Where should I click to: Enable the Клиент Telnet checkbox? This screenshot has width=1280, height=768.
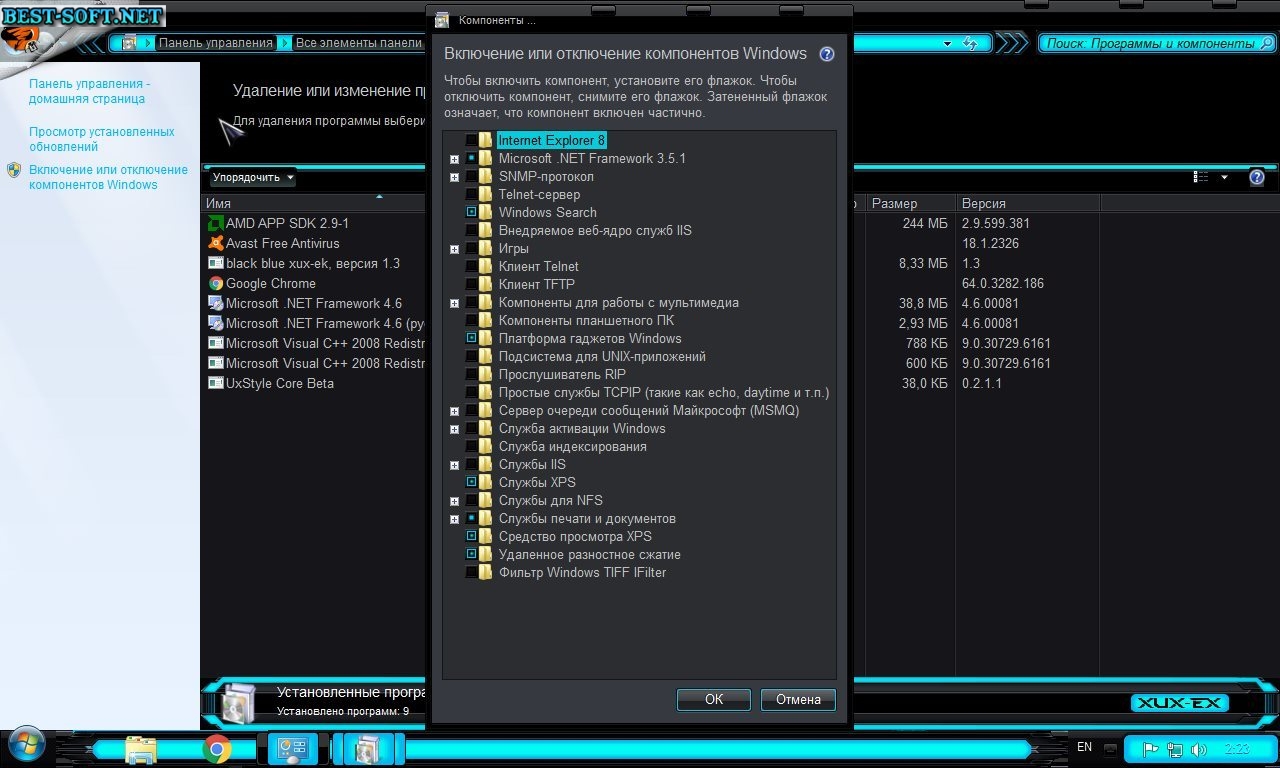point(471,266)
